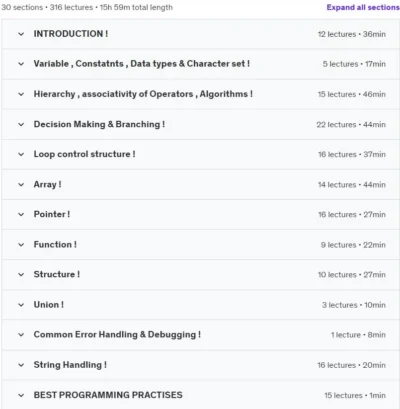Expand Variable, Constants, Data types section chevron
This screenshot has width=400, height=409.
click(21, 64)
